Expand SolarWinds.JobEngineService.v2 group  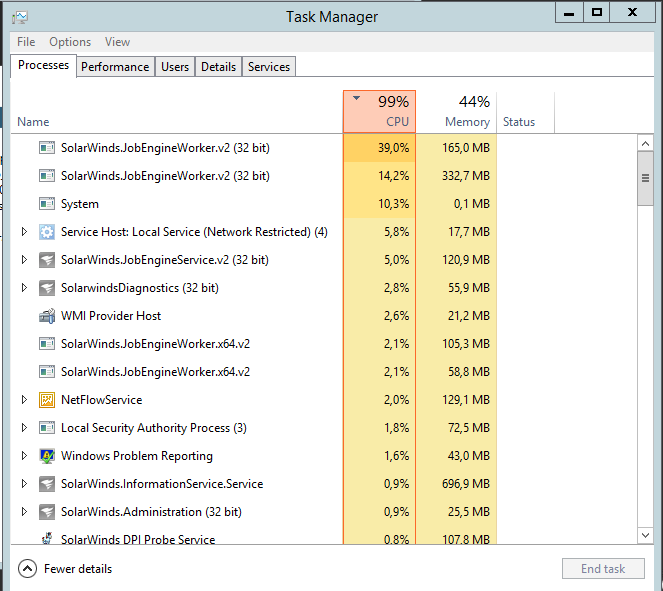[x=25, y=260]
